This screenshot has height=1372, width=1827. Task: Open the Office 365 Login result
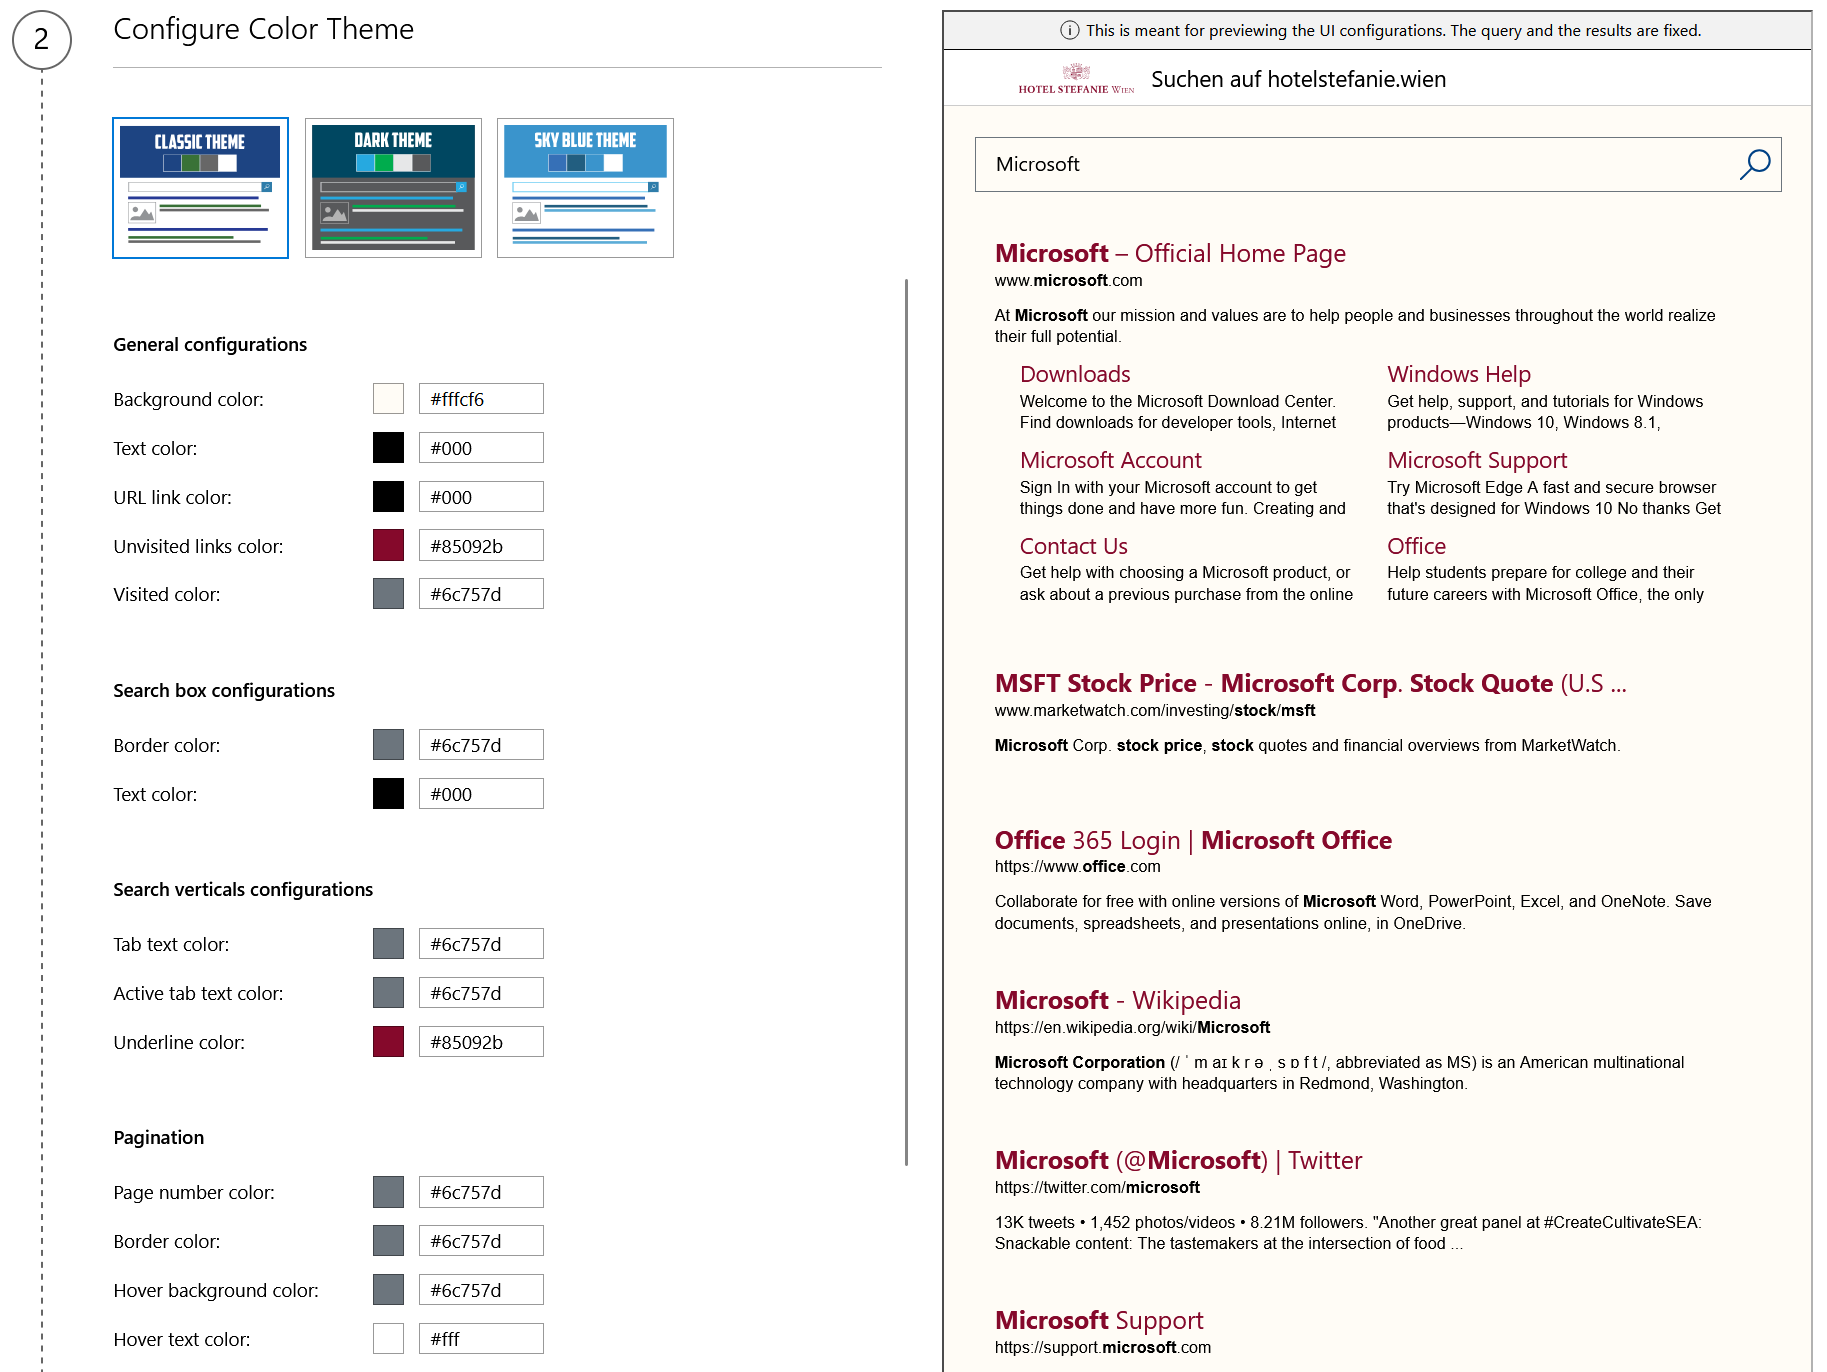[x=1193, y=841]
